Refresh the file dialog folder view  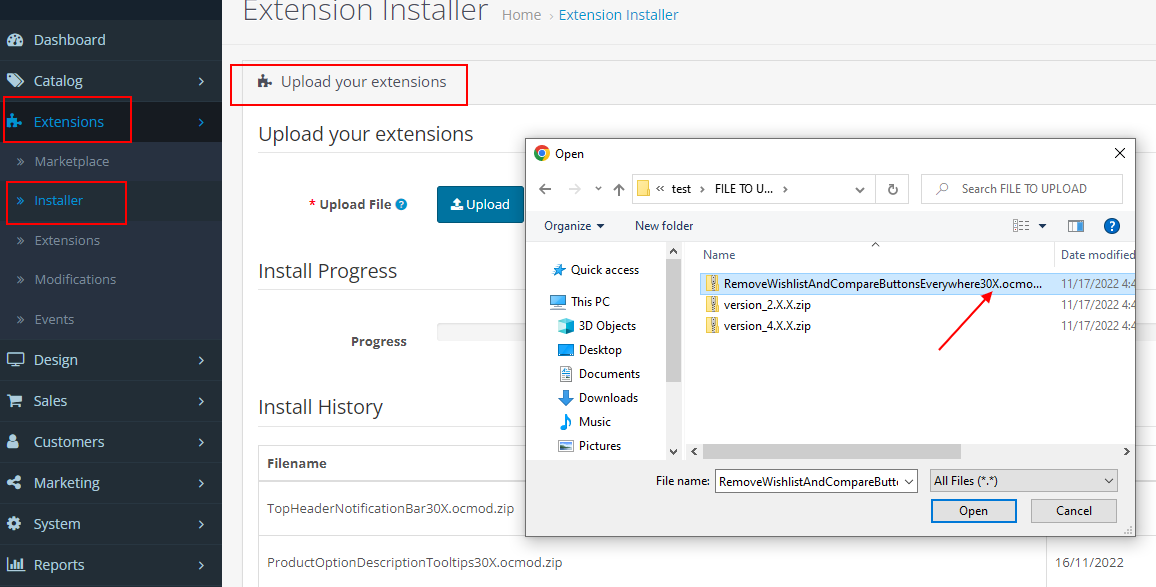[x=892, y=189]
